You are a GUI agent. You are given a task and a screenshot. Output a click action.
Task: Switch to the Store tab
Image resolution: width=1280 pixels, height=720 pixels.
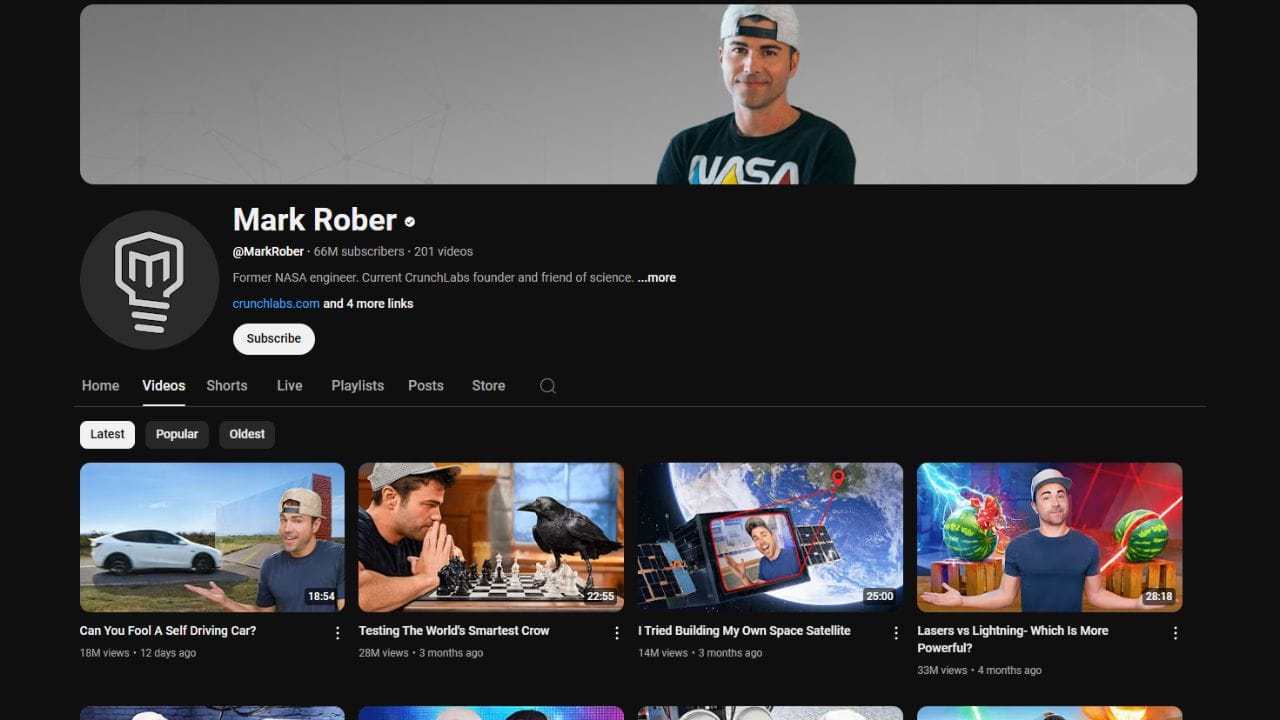pos(489,386)
